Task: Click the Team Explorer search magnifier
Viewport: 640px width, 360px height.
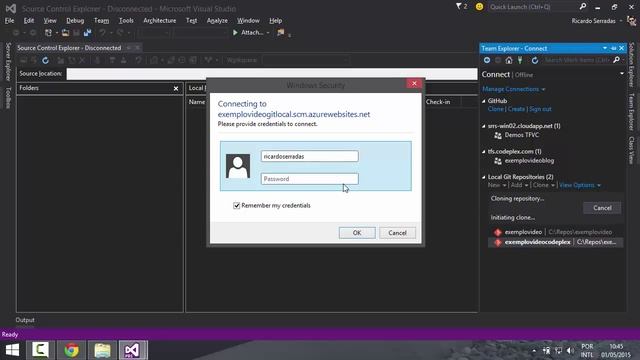Action: pyautogui.click(x=616, y=60)
